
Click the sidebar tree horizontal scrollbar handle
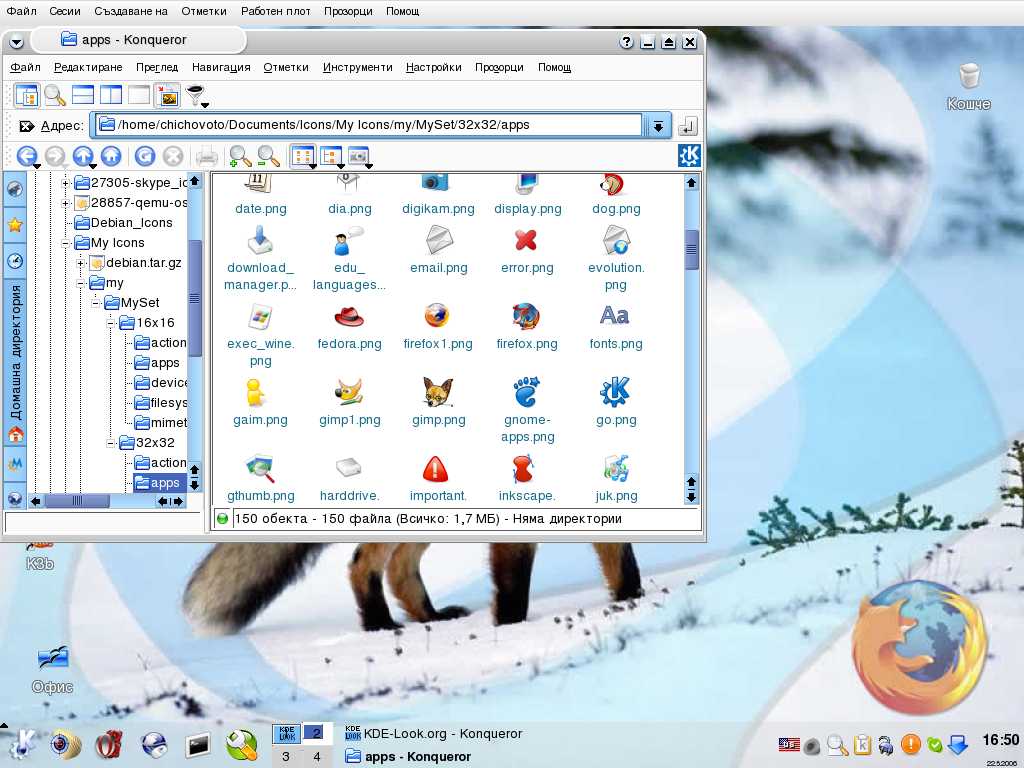pos(77,502)
